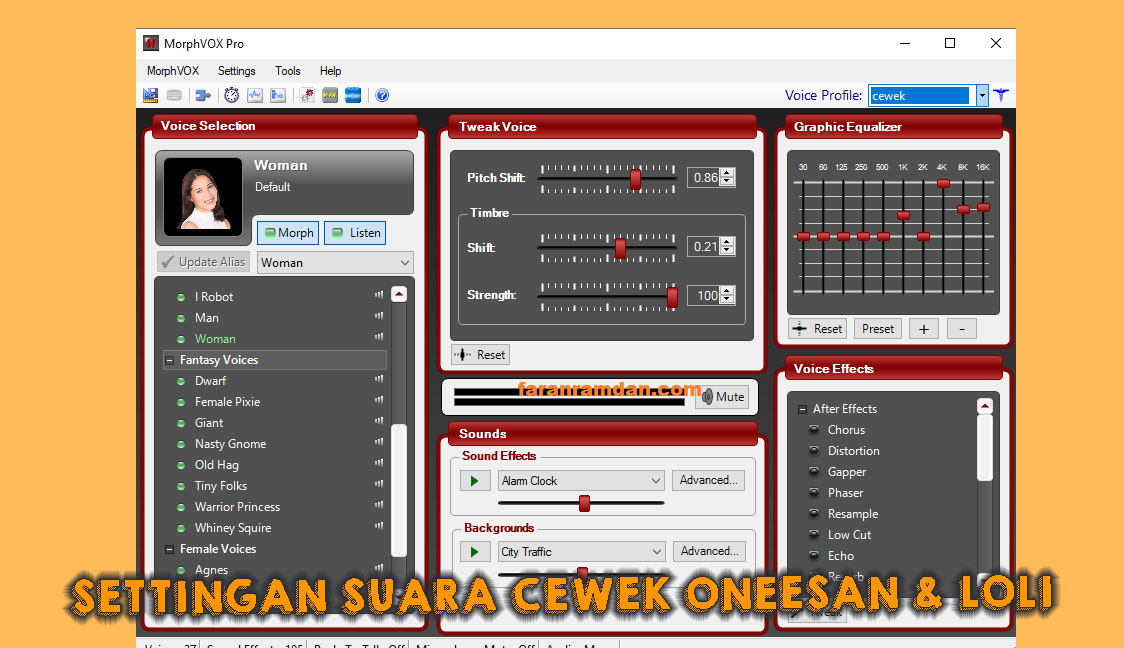Click the Strength value field showing 100
1124x648 pixels.
coord(705,295)
